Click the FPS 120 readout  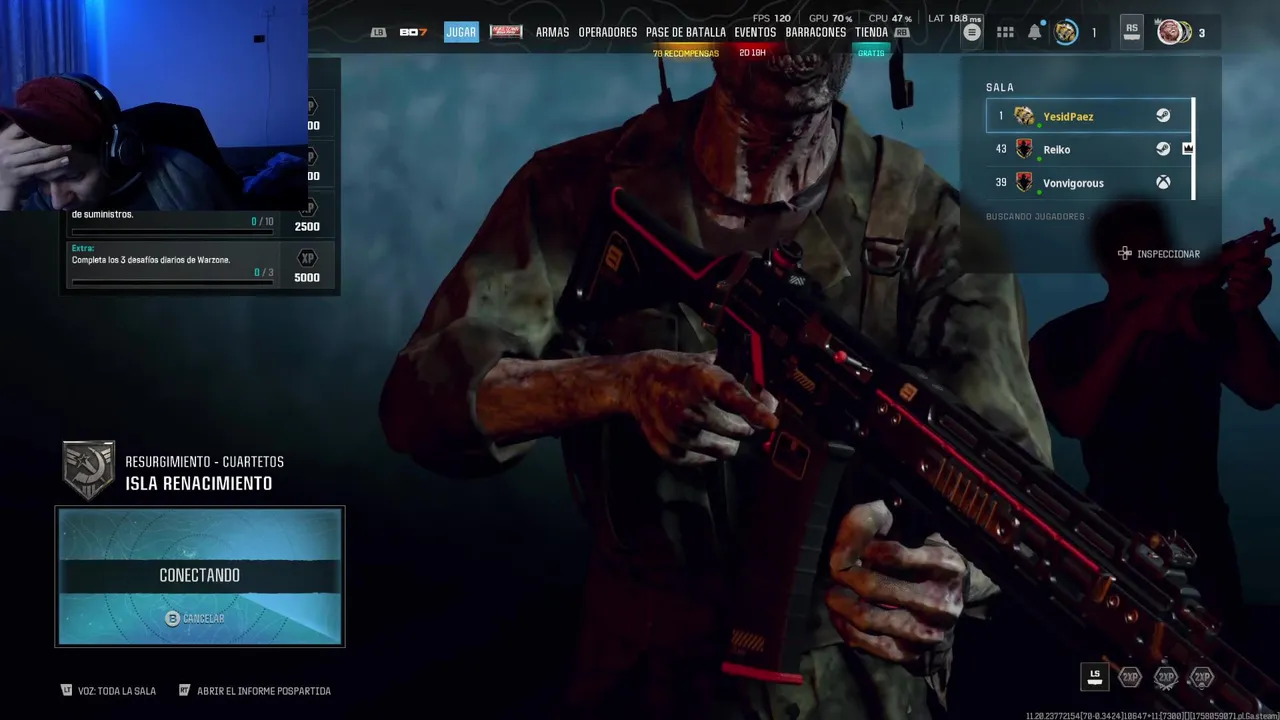click(771, 18)
